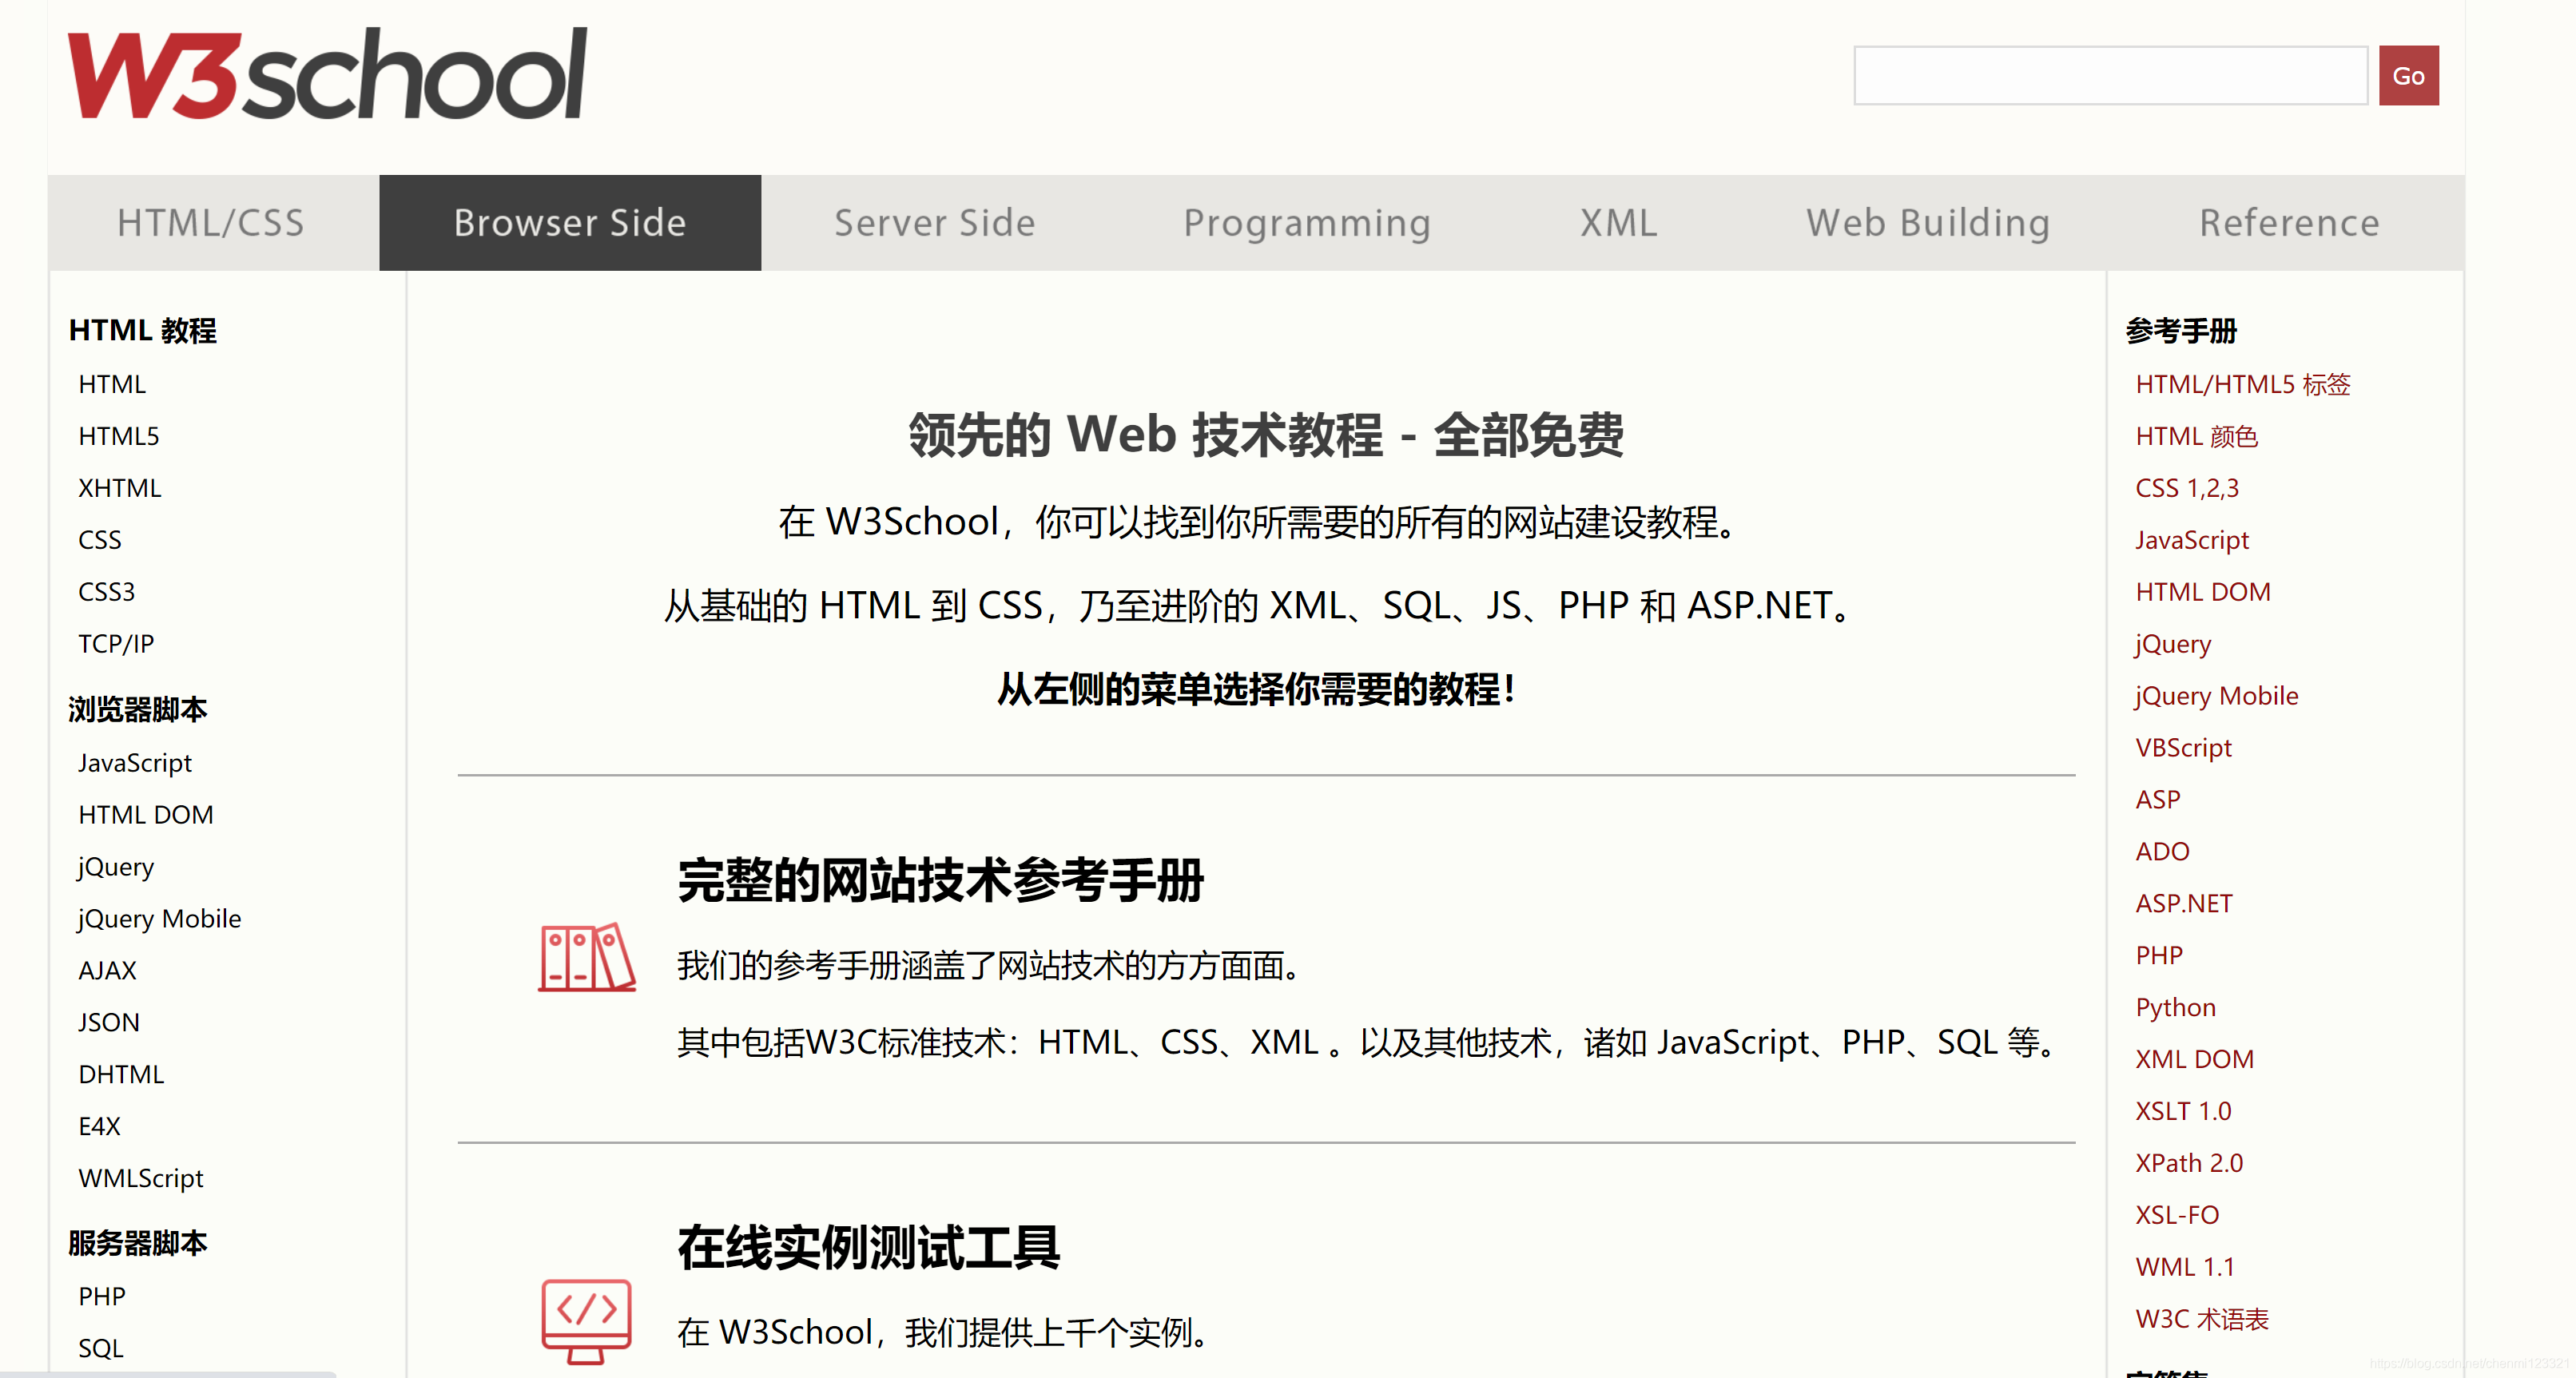
Task: Open the JSON tutorial link
Action: (x=109, y=1023)
